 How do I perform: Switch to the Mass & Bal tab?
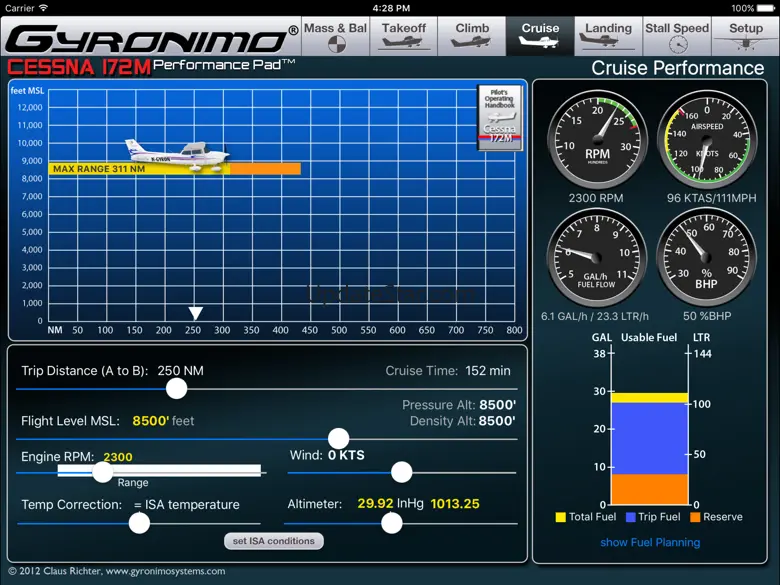[335, 35]
